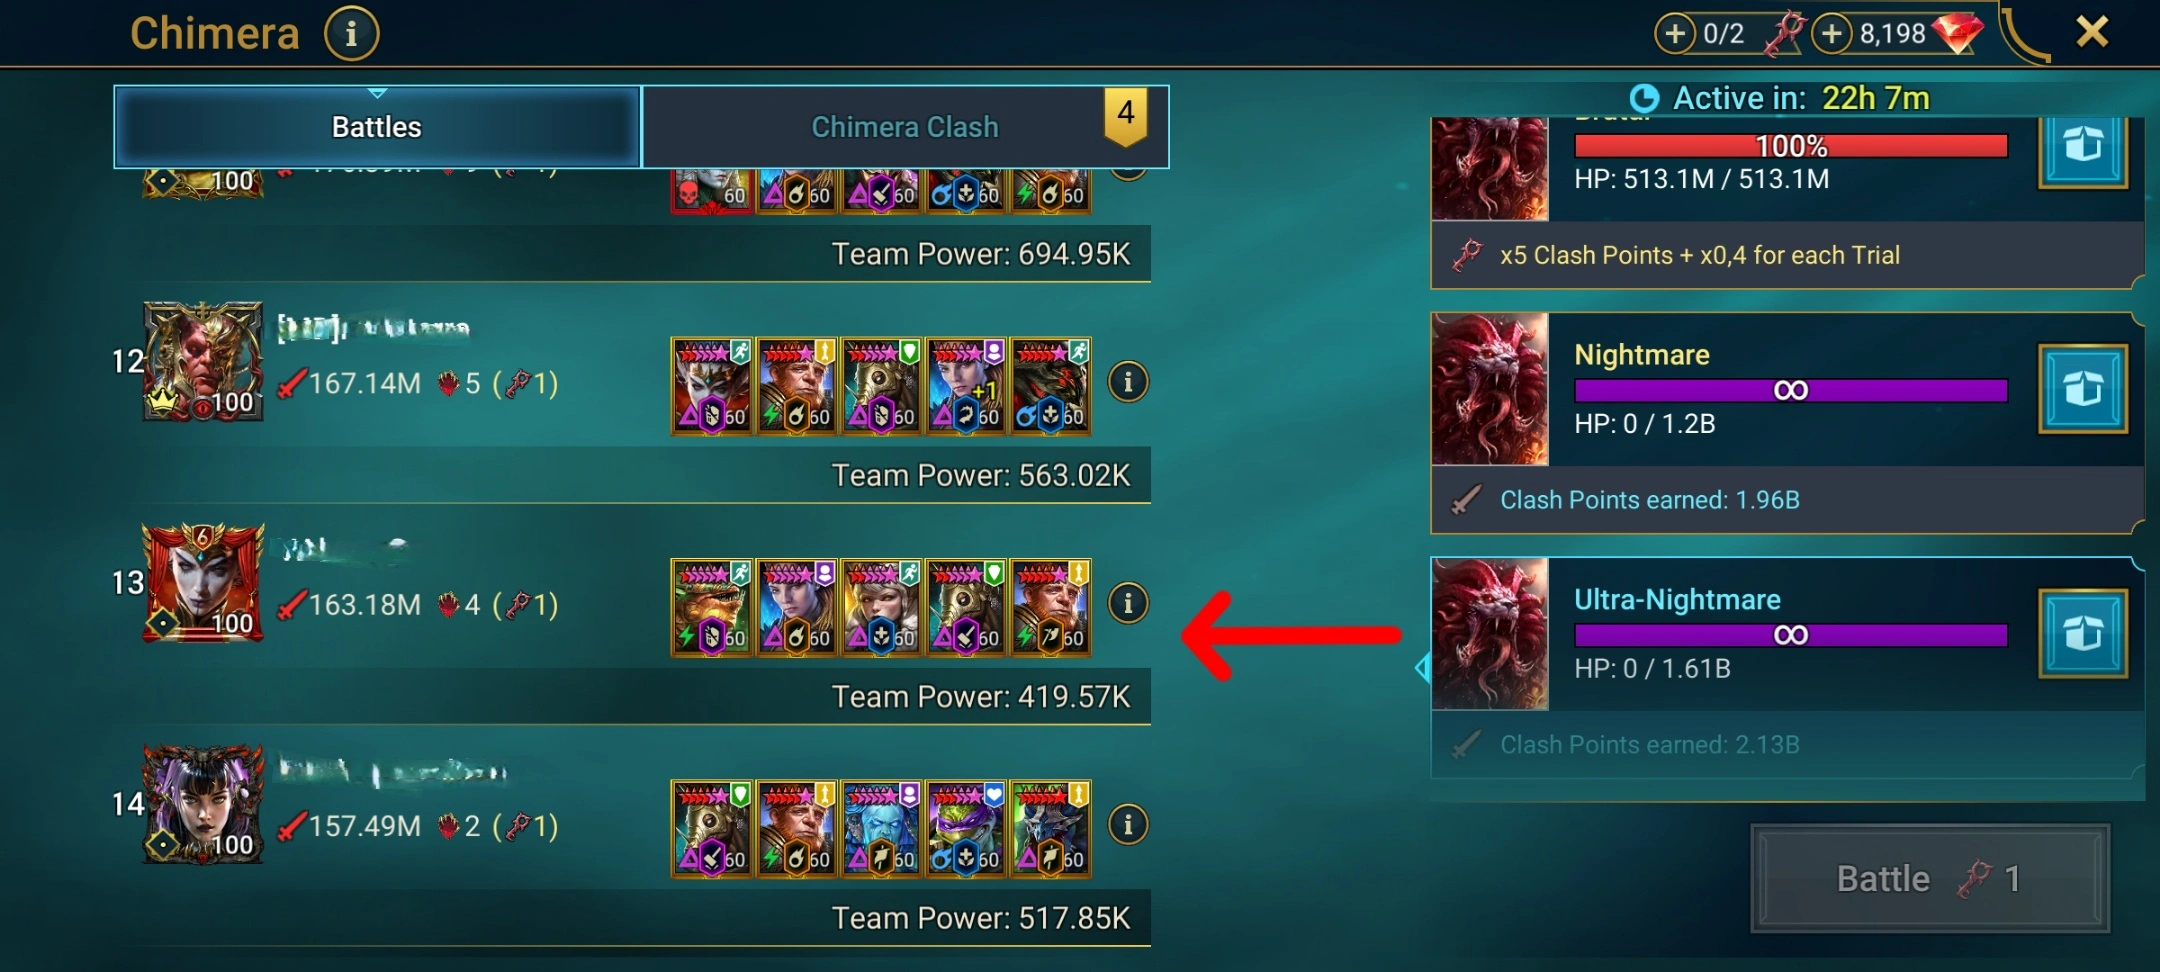Open Ultra-Nightmare rewards chest icon
Screen dimensions: 2160x972
point(2083,634)
